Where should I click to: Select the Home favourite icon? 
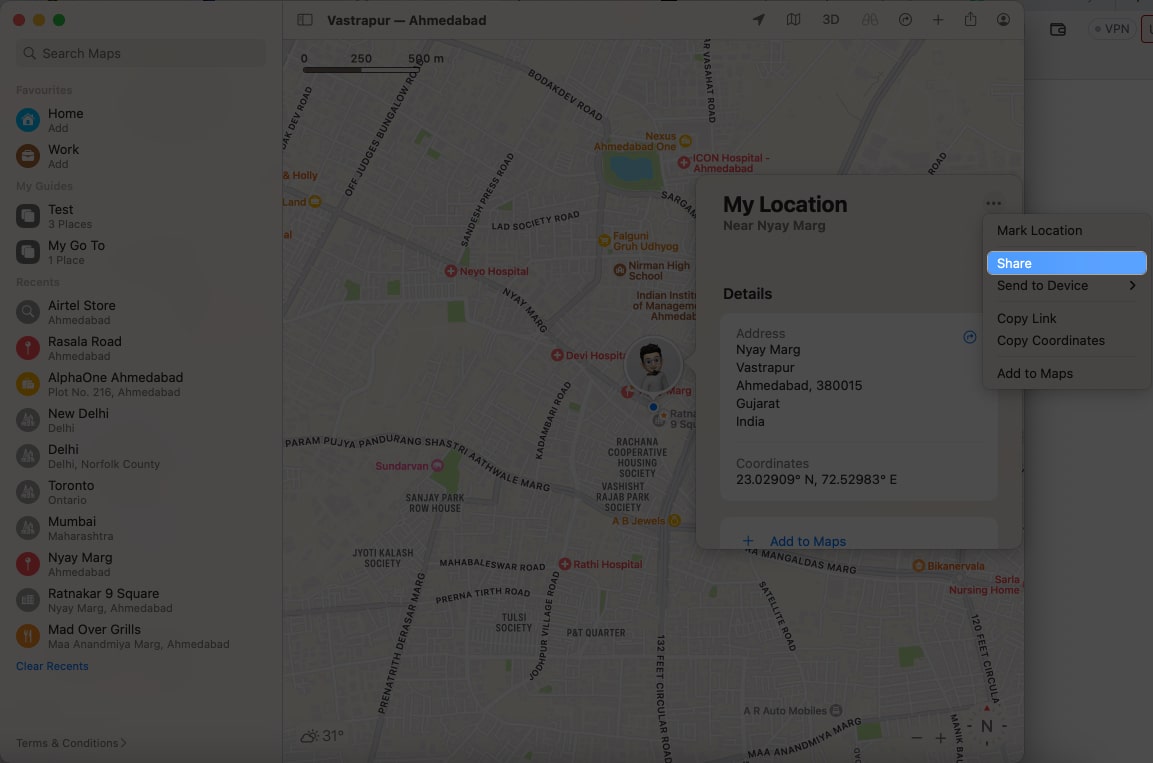[x=28, y=120]
